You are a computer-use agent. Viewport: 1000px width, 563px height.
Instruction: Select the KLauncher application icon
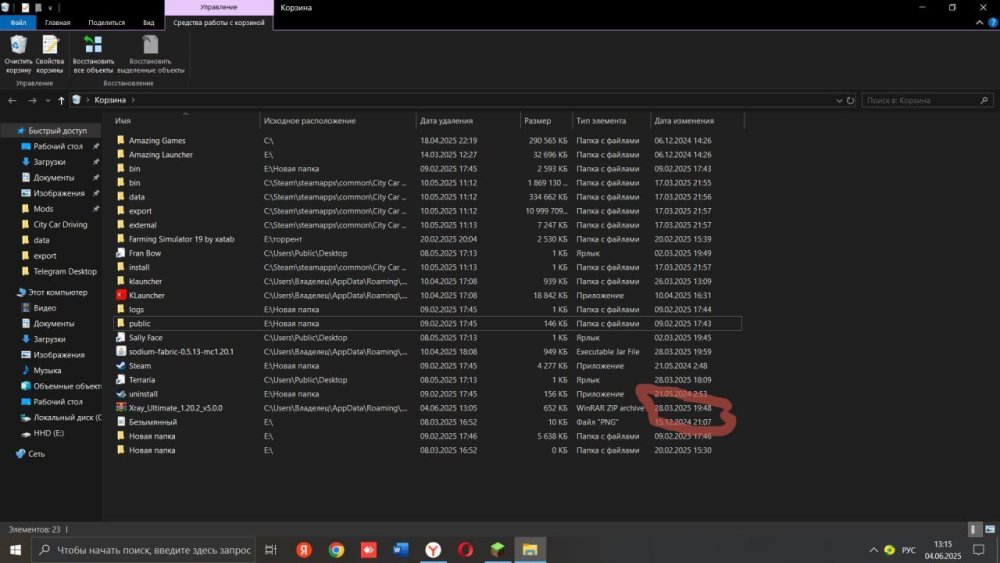click(x=121, y=295)
